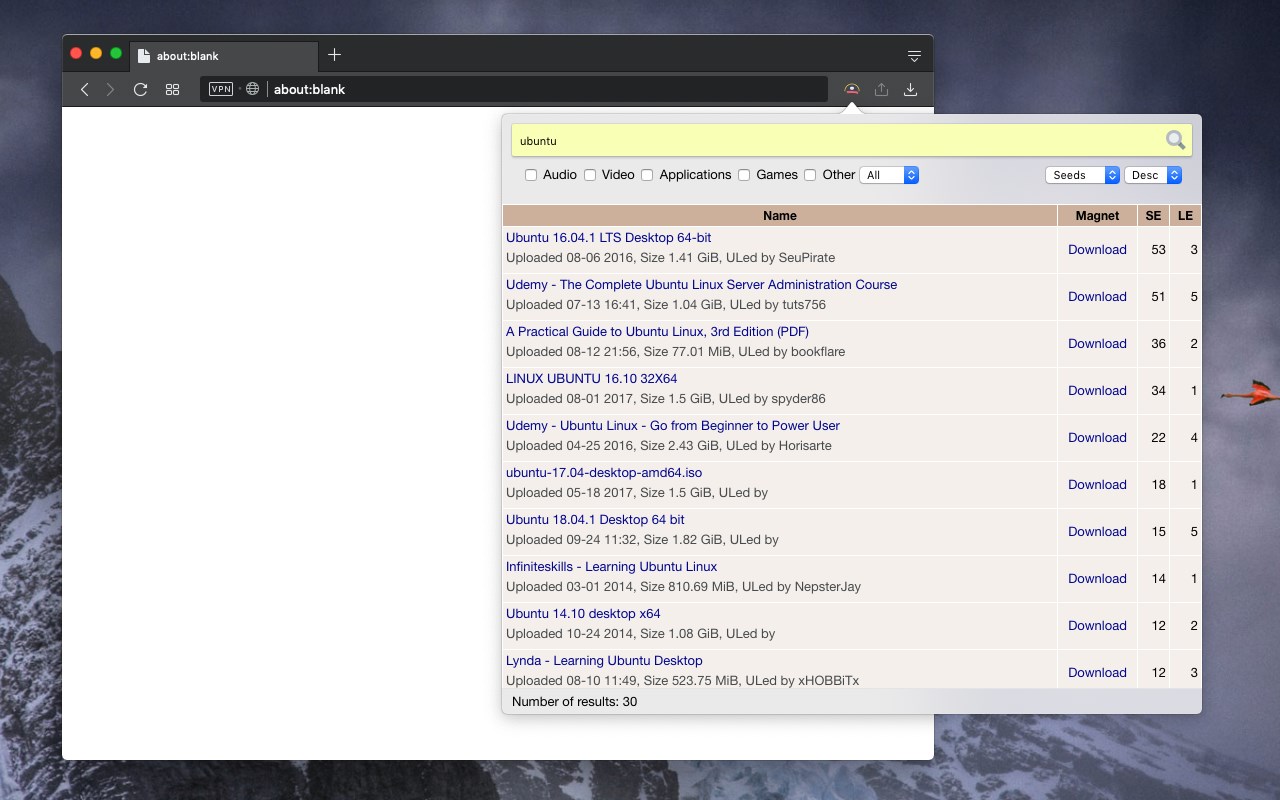The height and width of the screenshot is (800, 1280).
Task: Open the downloads icon in the toolbar
Action: [x=910, y=89]
